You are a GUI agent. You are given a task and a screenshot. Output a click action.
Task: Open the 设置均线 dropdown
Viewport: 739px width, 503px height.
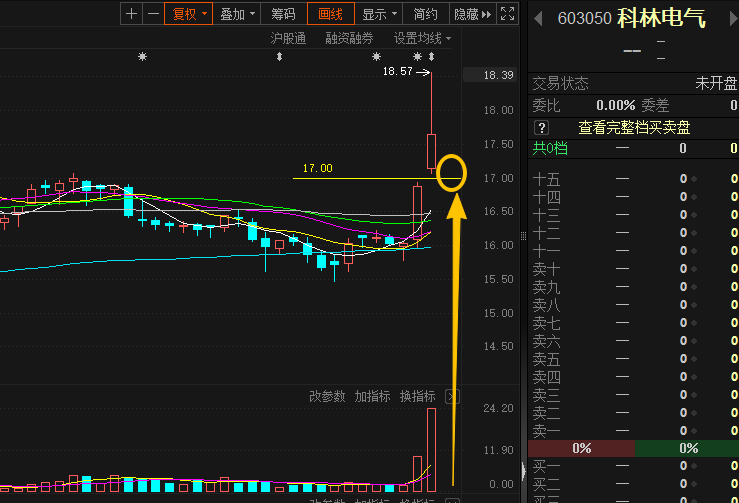pos(422,38)
